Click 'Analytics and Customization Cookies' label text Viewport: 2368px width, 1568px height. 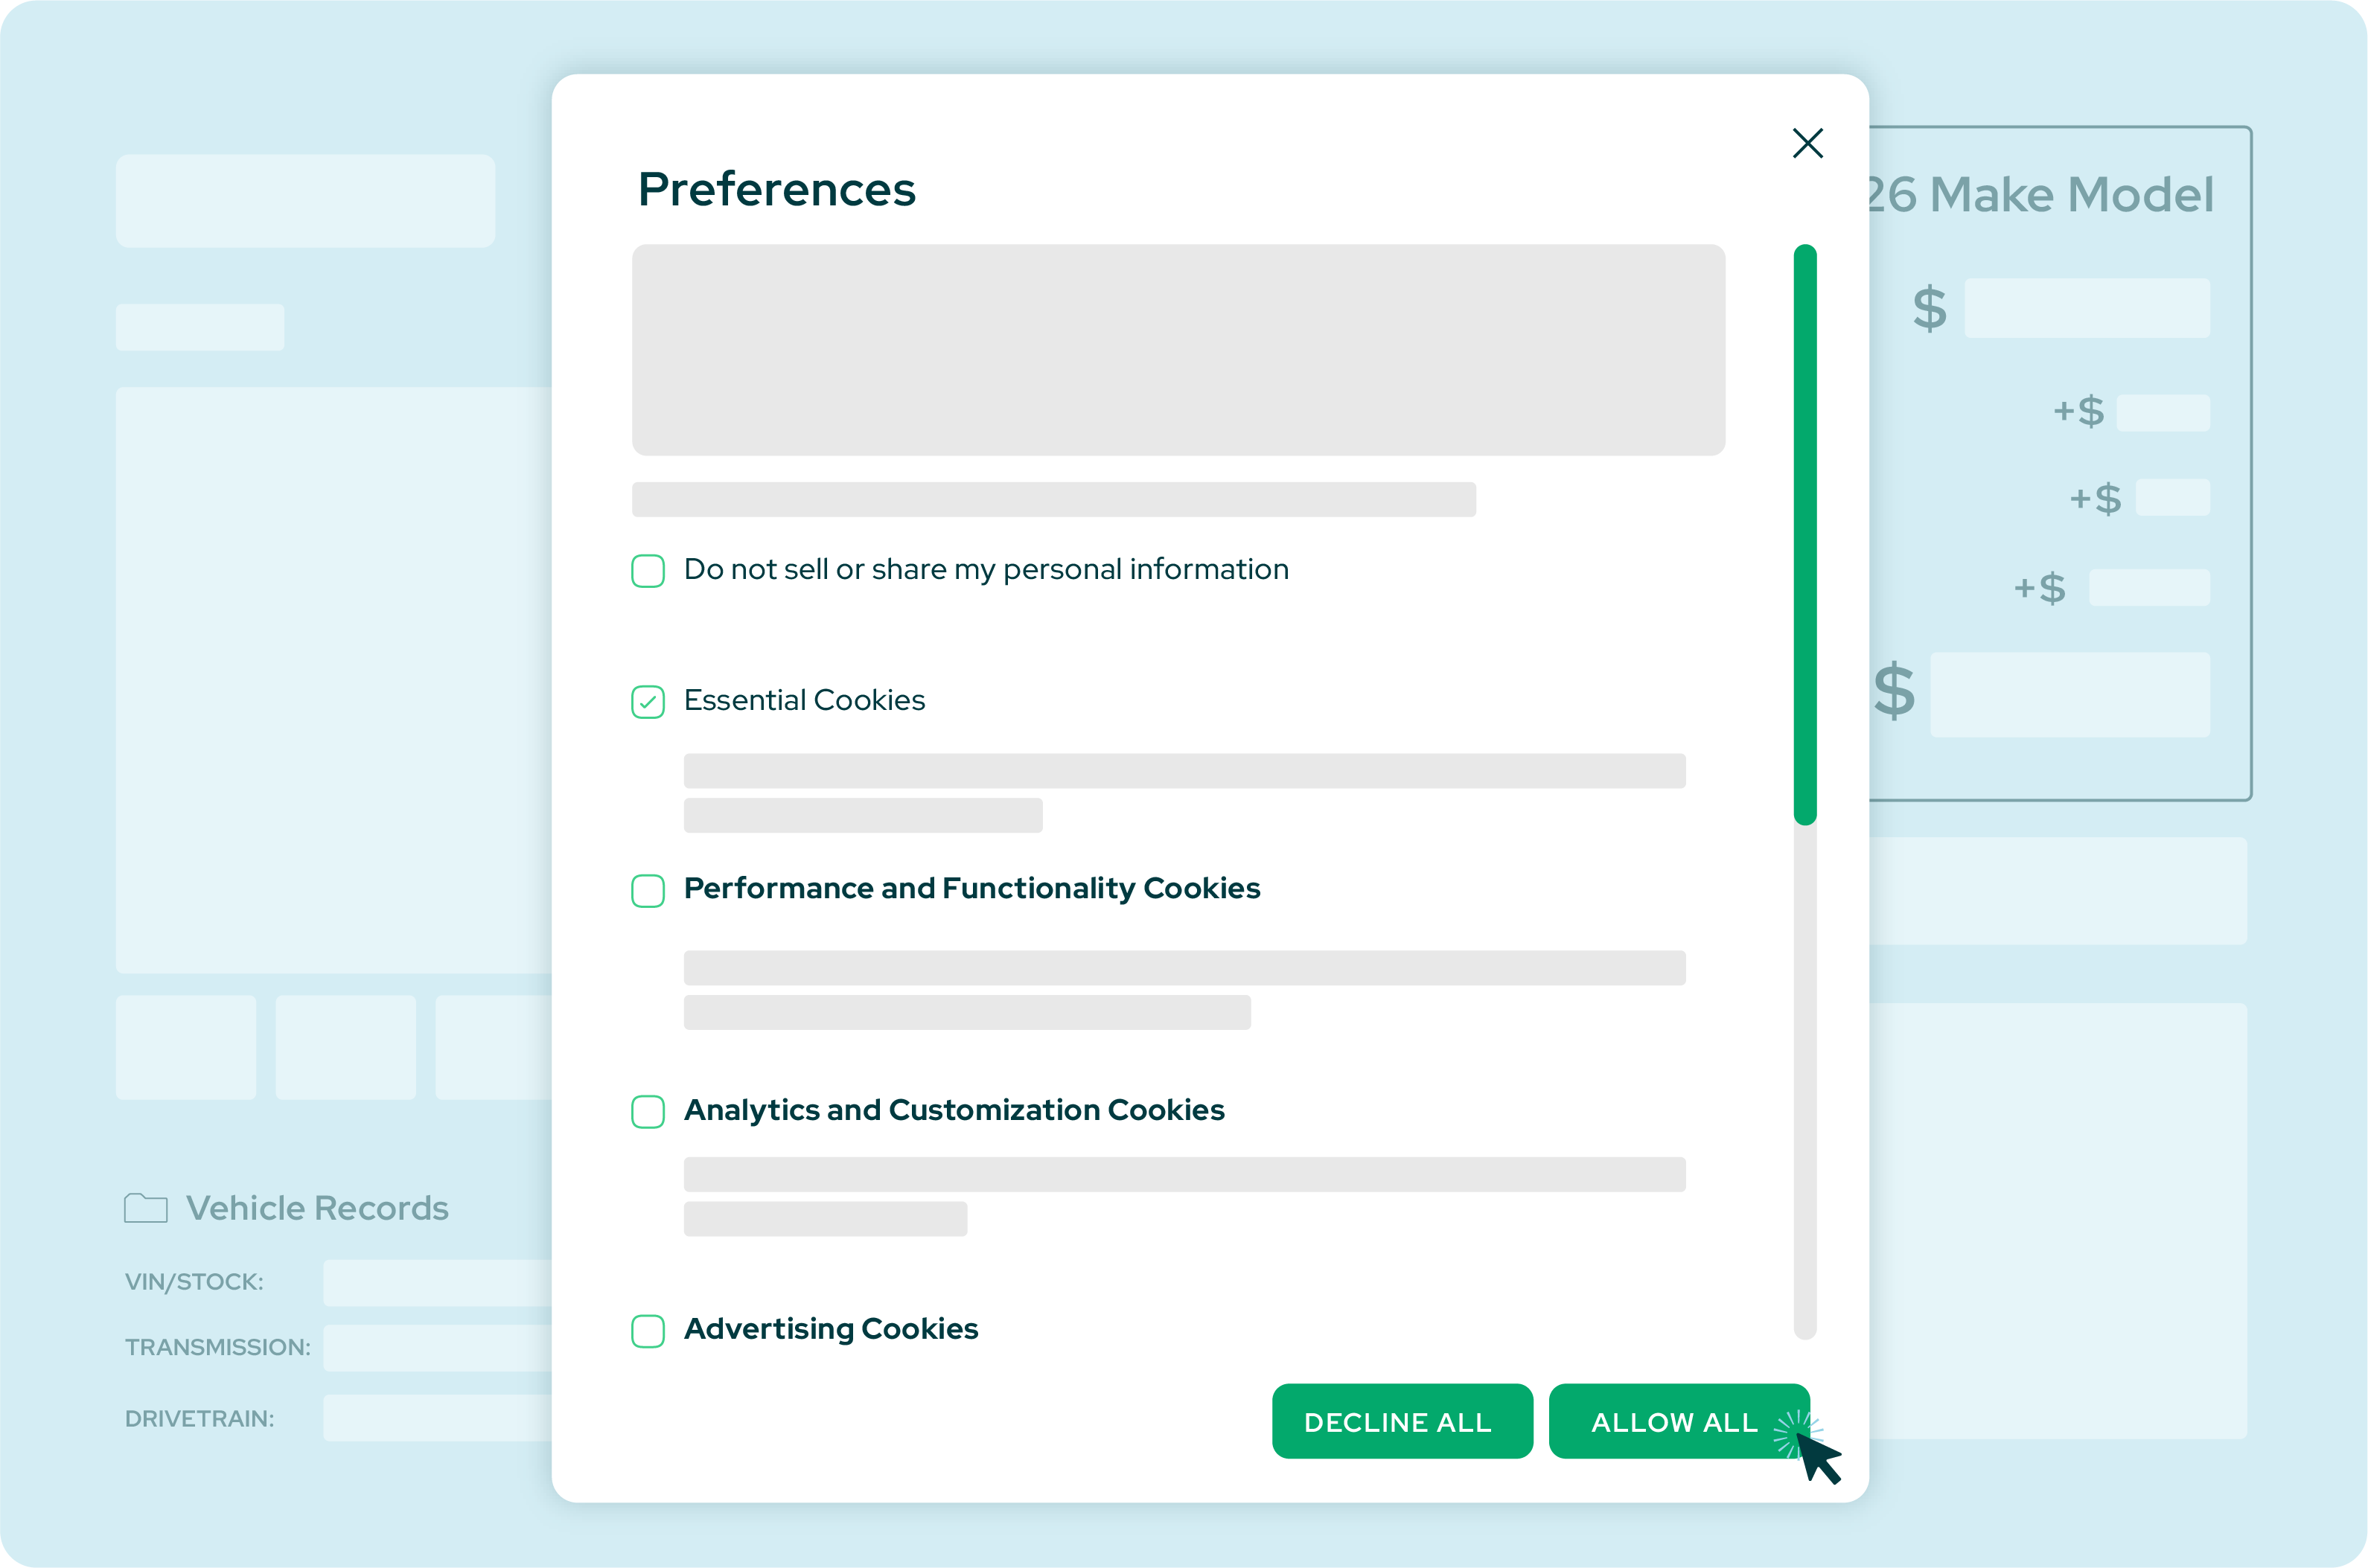pos(953,1109)
